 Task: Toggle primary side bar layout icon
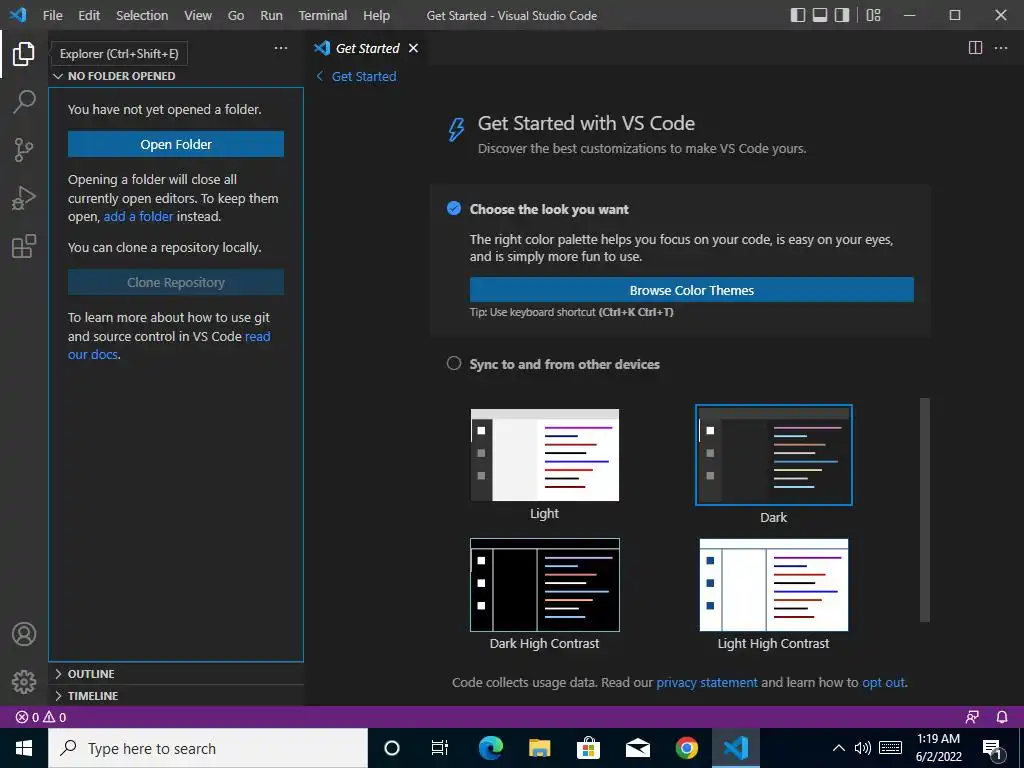coord(797,15)
